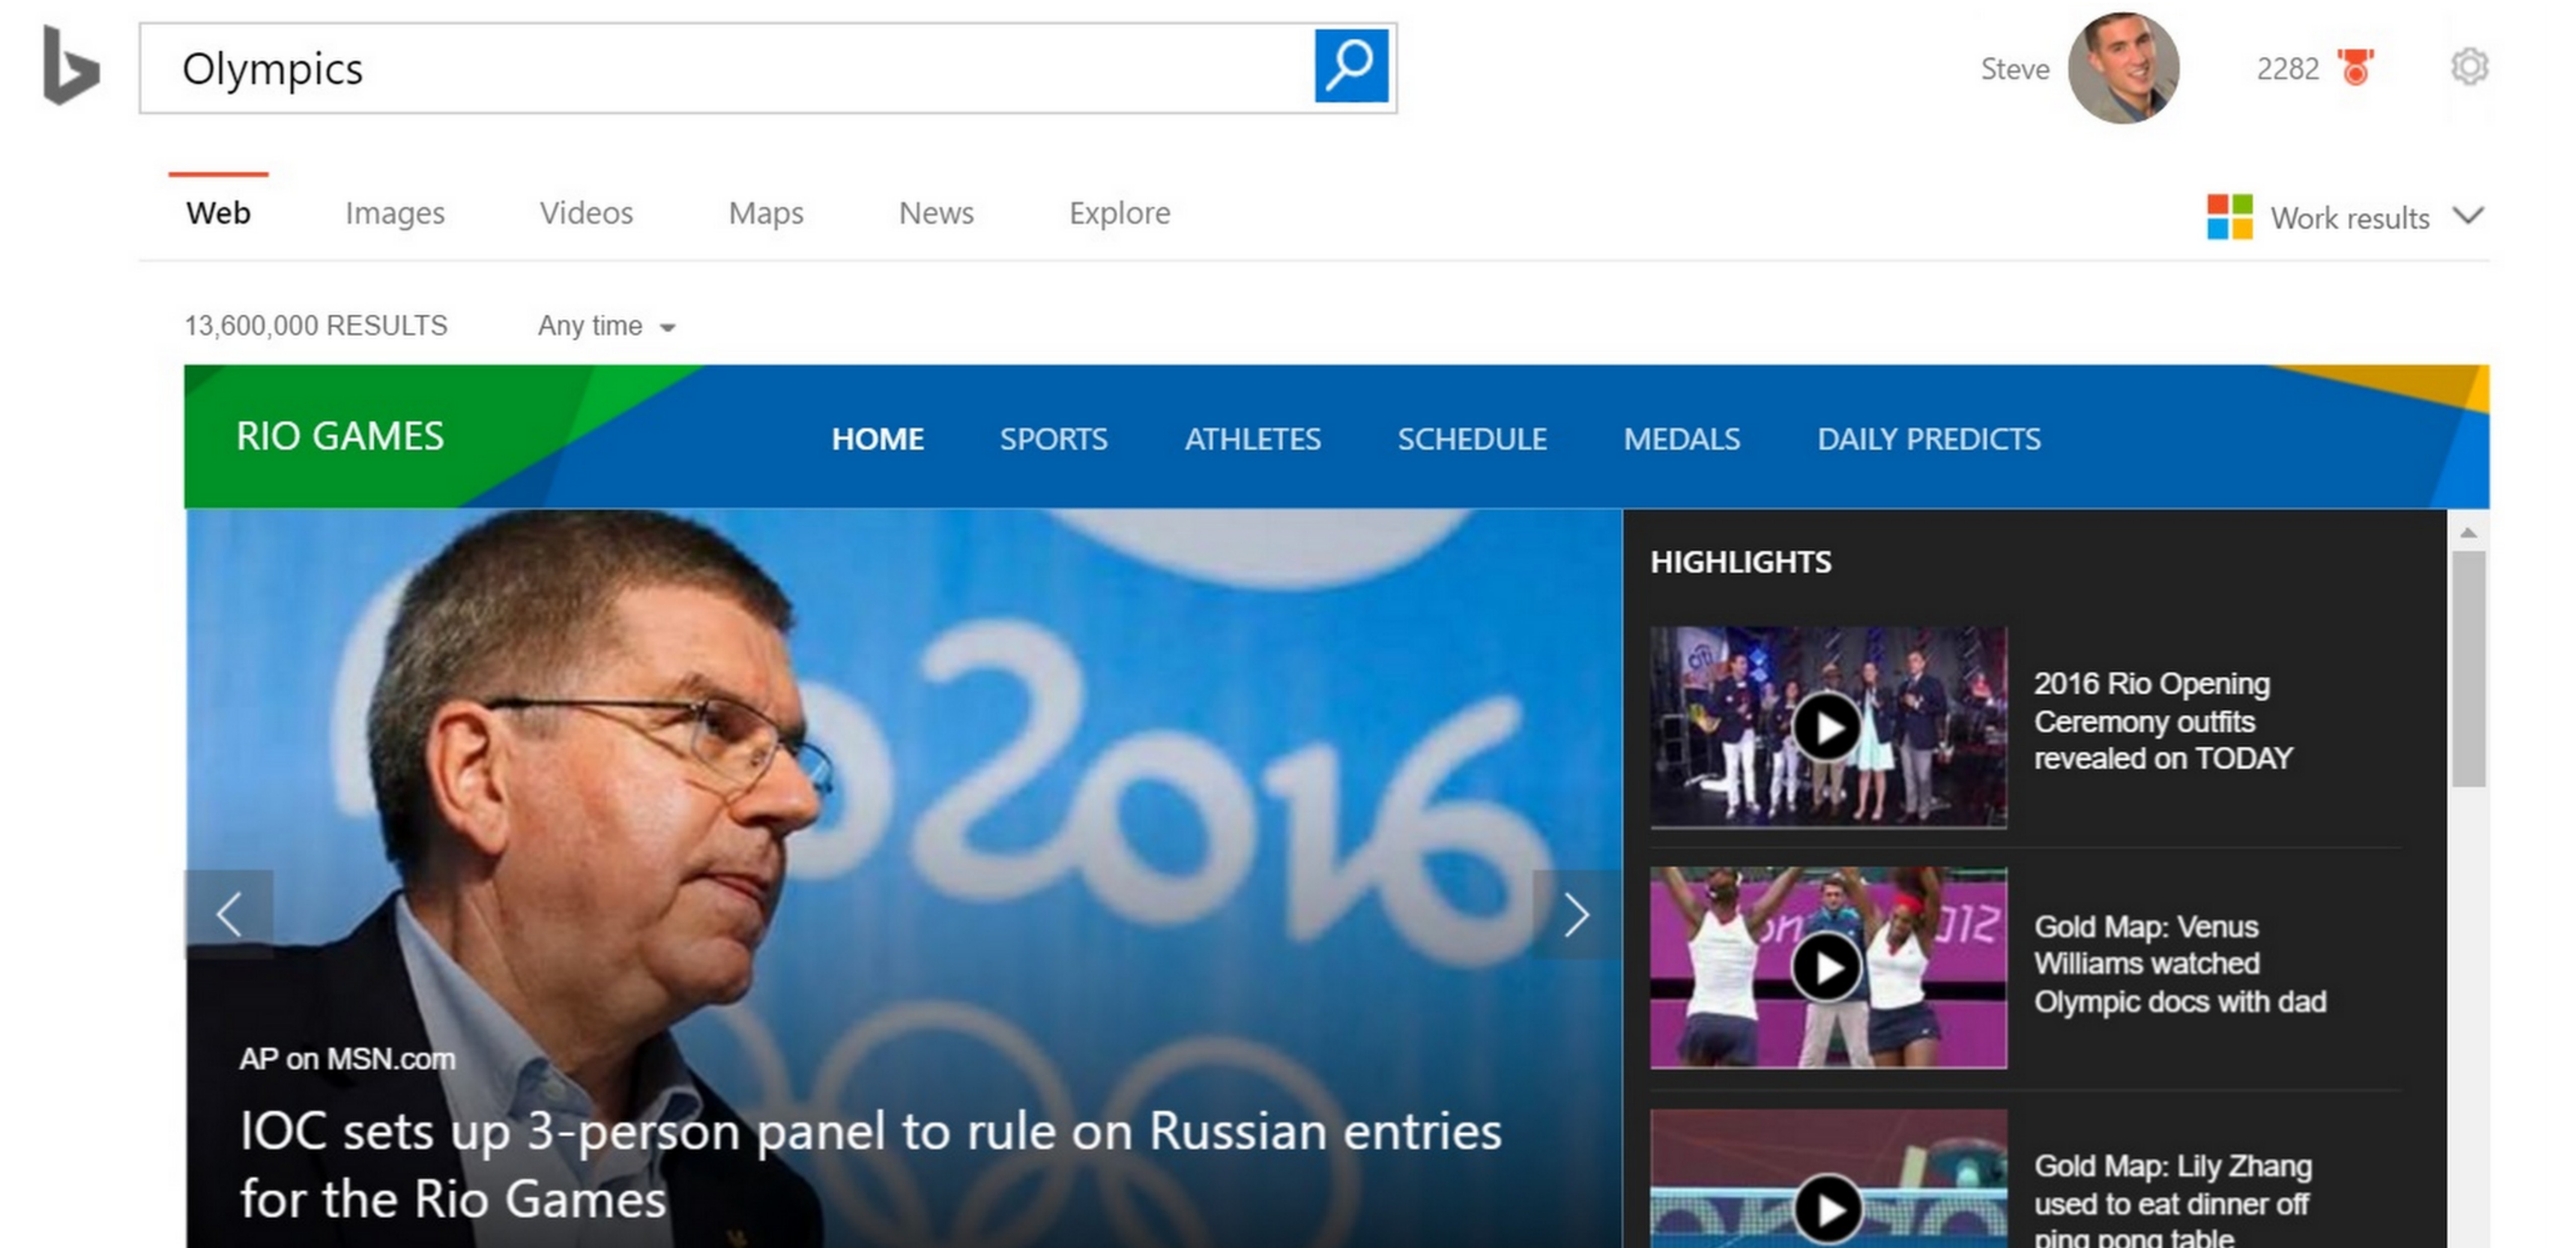Screen dimensions: 2576x1248
Task: Advance to the next carousel slide
Action: 1577,914
